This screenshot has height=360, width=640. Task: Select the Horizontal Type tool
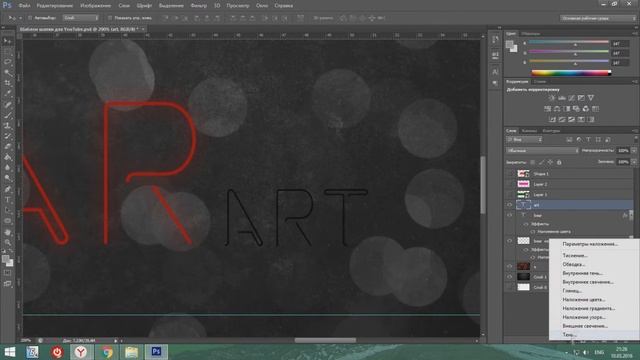pos(7,200)
